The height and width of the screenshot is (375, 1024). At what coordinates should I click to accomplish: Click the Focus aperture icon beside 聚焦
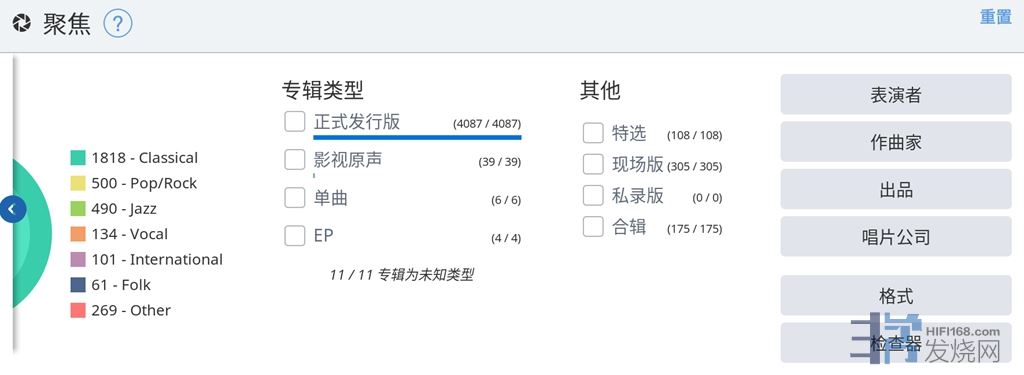pyautogui.click(x=22, y=25)
